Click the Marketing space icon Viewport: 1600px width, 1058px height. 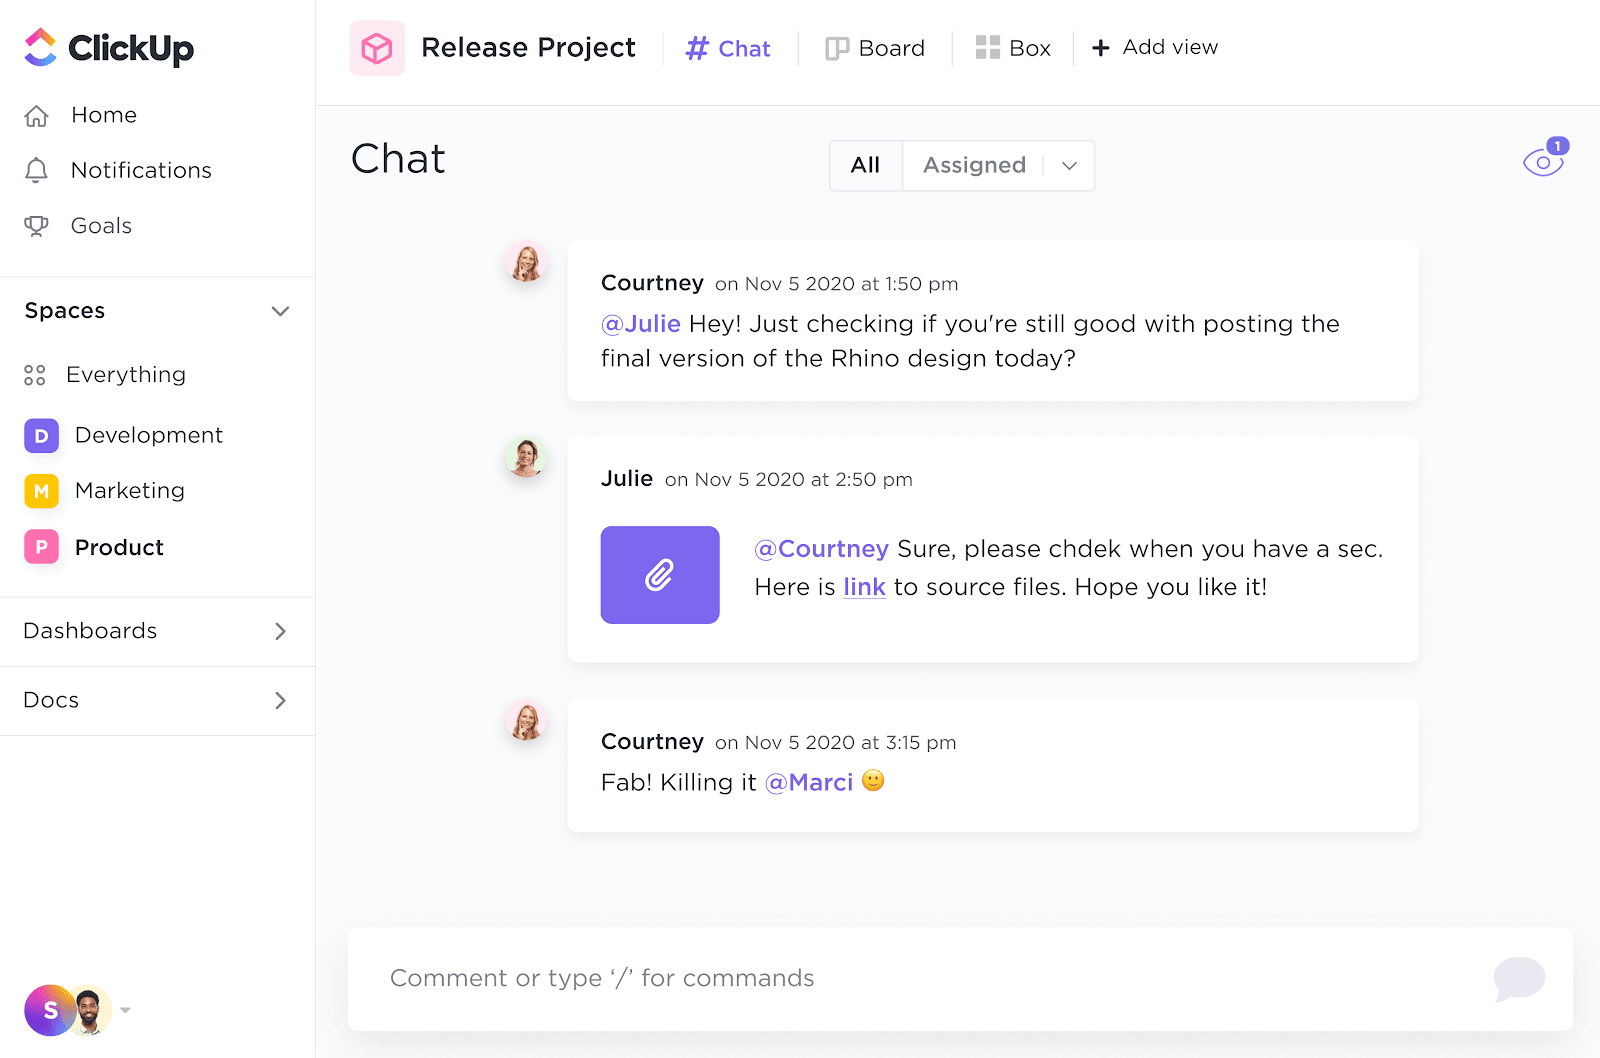coord(40,491)
